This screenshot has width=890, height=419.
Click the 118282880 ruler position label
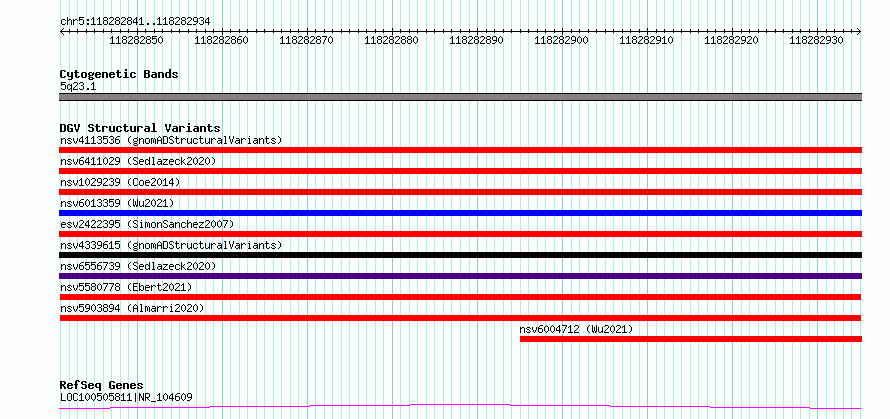click(392, 40)
